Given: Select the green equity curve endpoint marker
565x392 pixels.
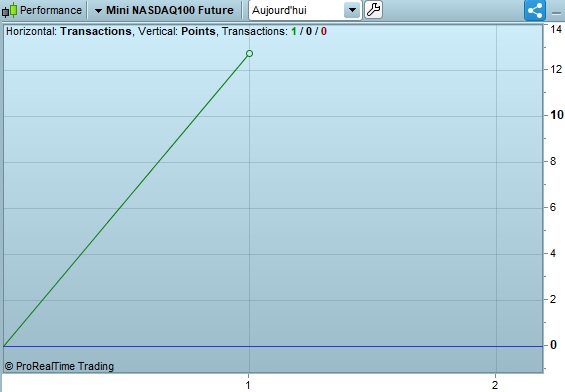Looking at the screenshot, I should (x=249, y=54).
